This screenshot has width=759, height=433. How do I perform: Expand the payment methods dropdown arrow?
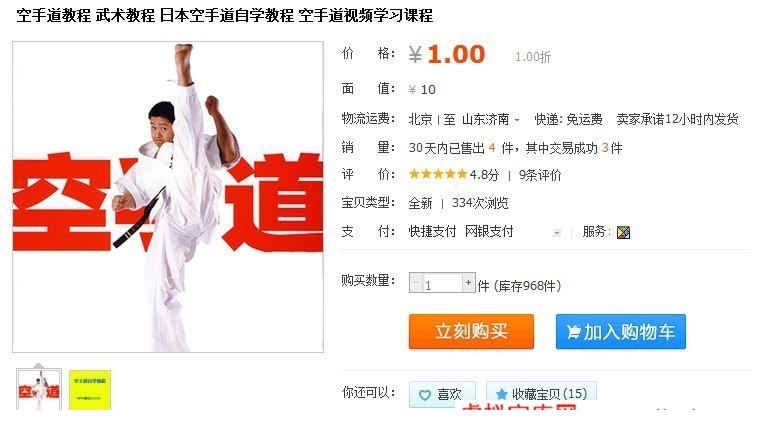tap(557, 233)
